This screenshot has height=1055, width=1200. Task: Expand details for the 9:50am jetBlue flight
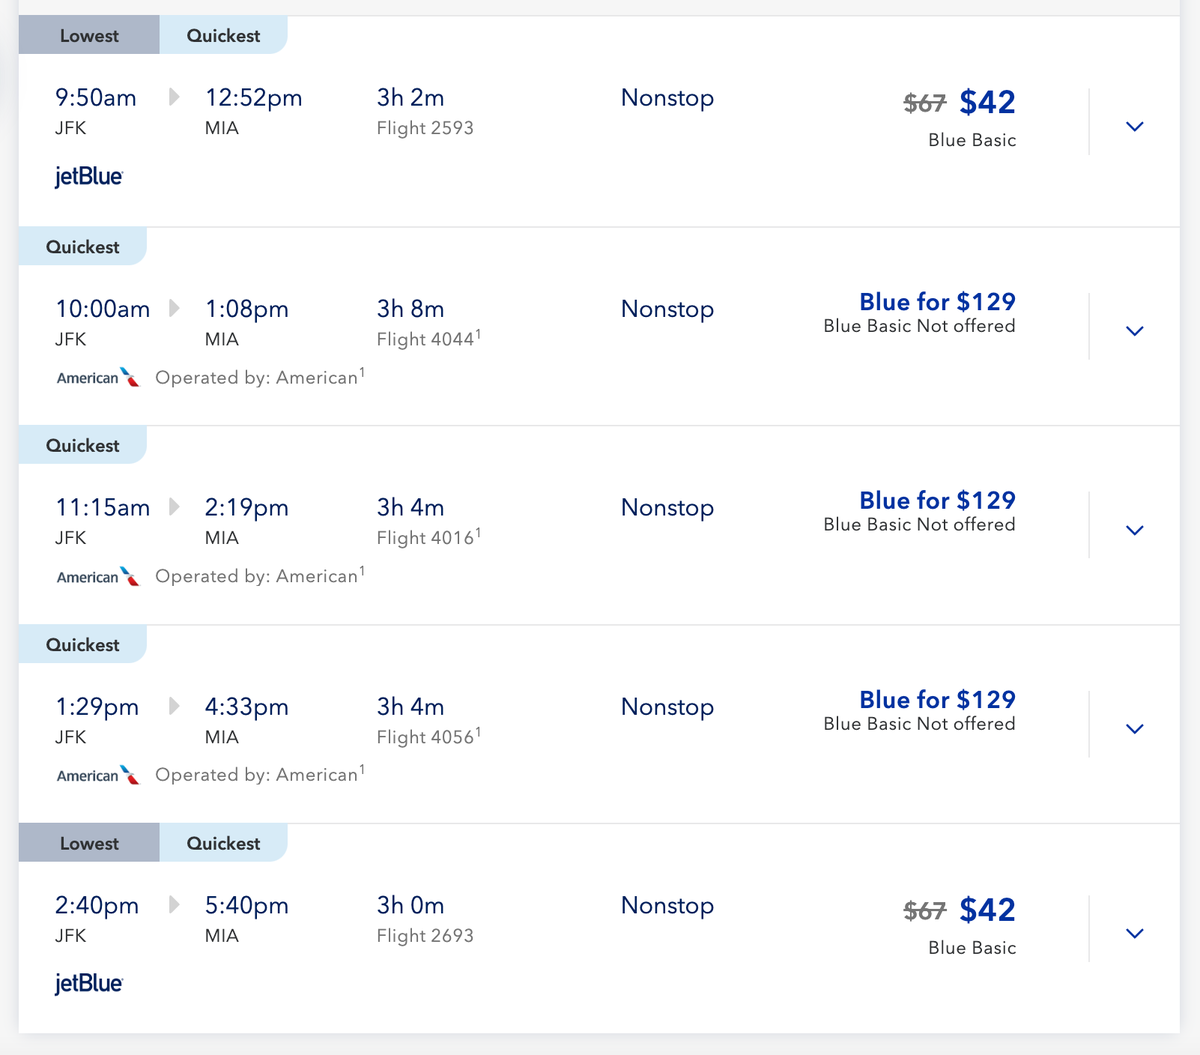[1134, 126]
